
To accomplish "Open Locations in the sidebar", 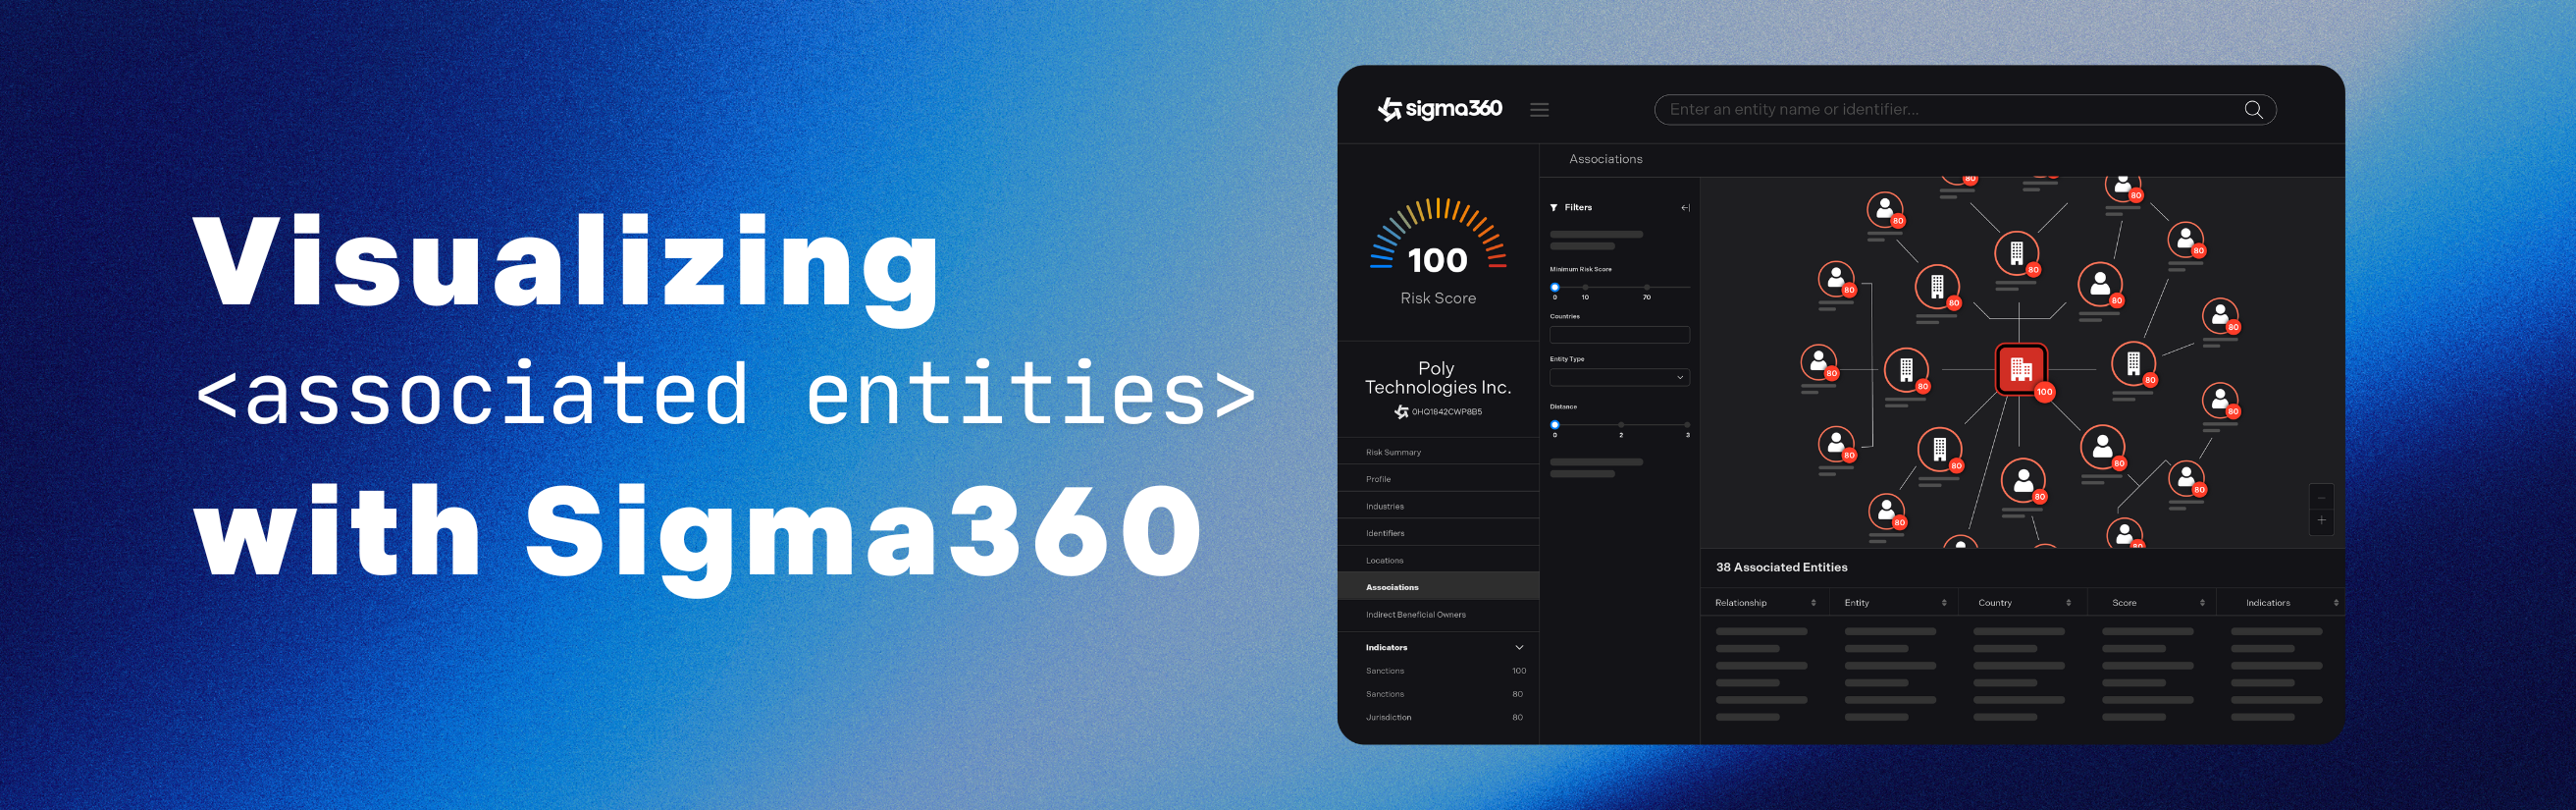I will point(1438,560).
